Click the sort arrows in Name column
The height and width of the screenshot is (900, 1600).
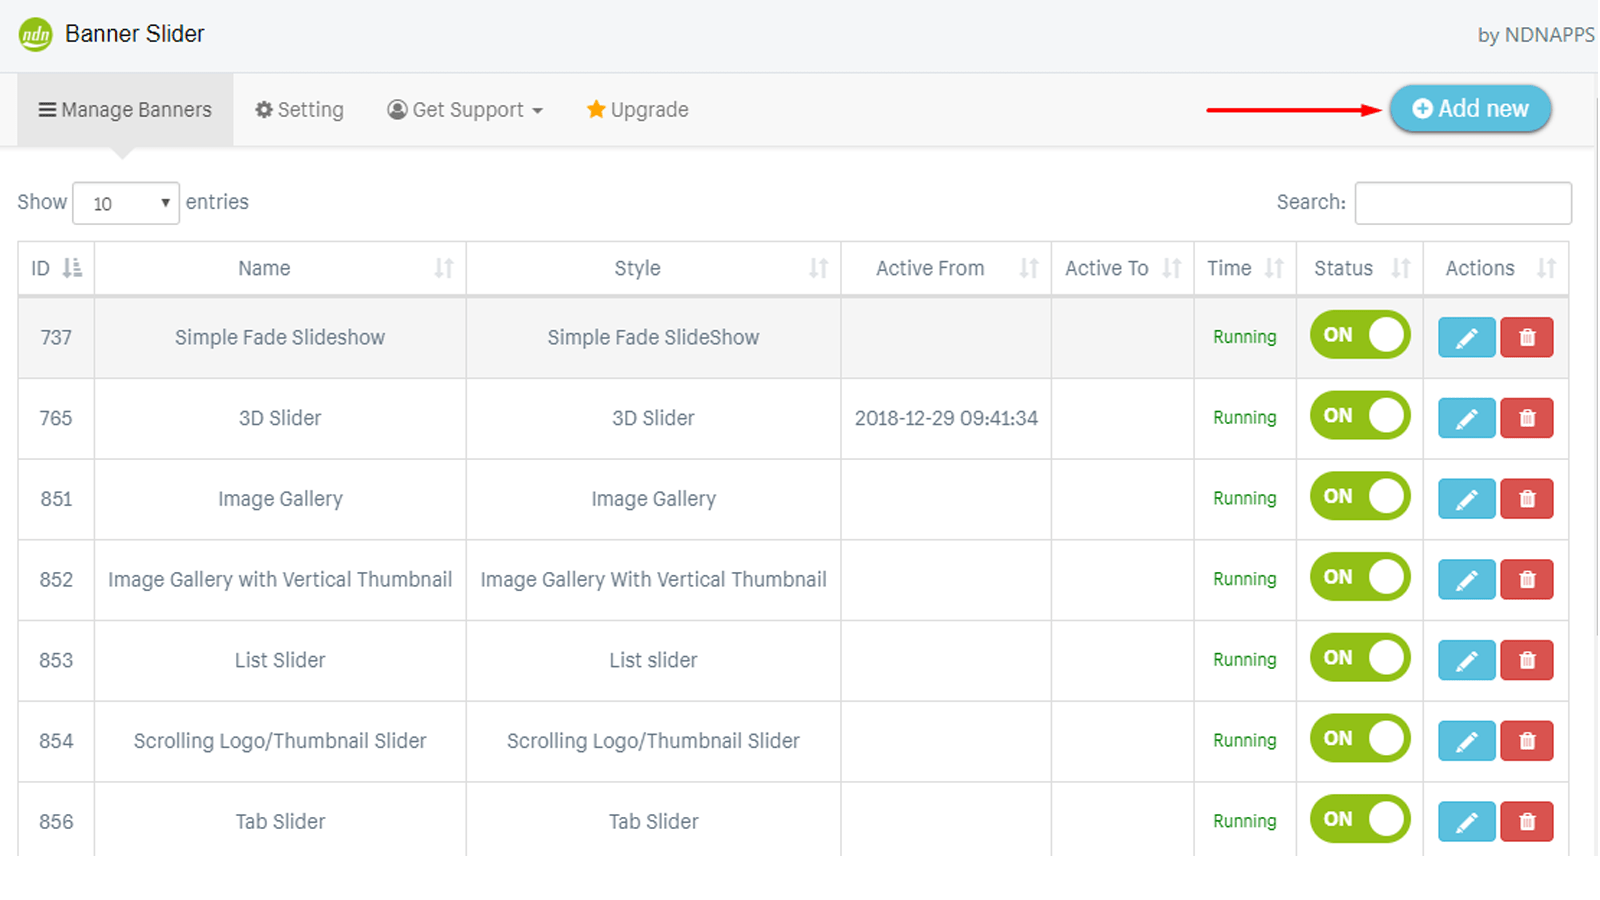(443, 268)
